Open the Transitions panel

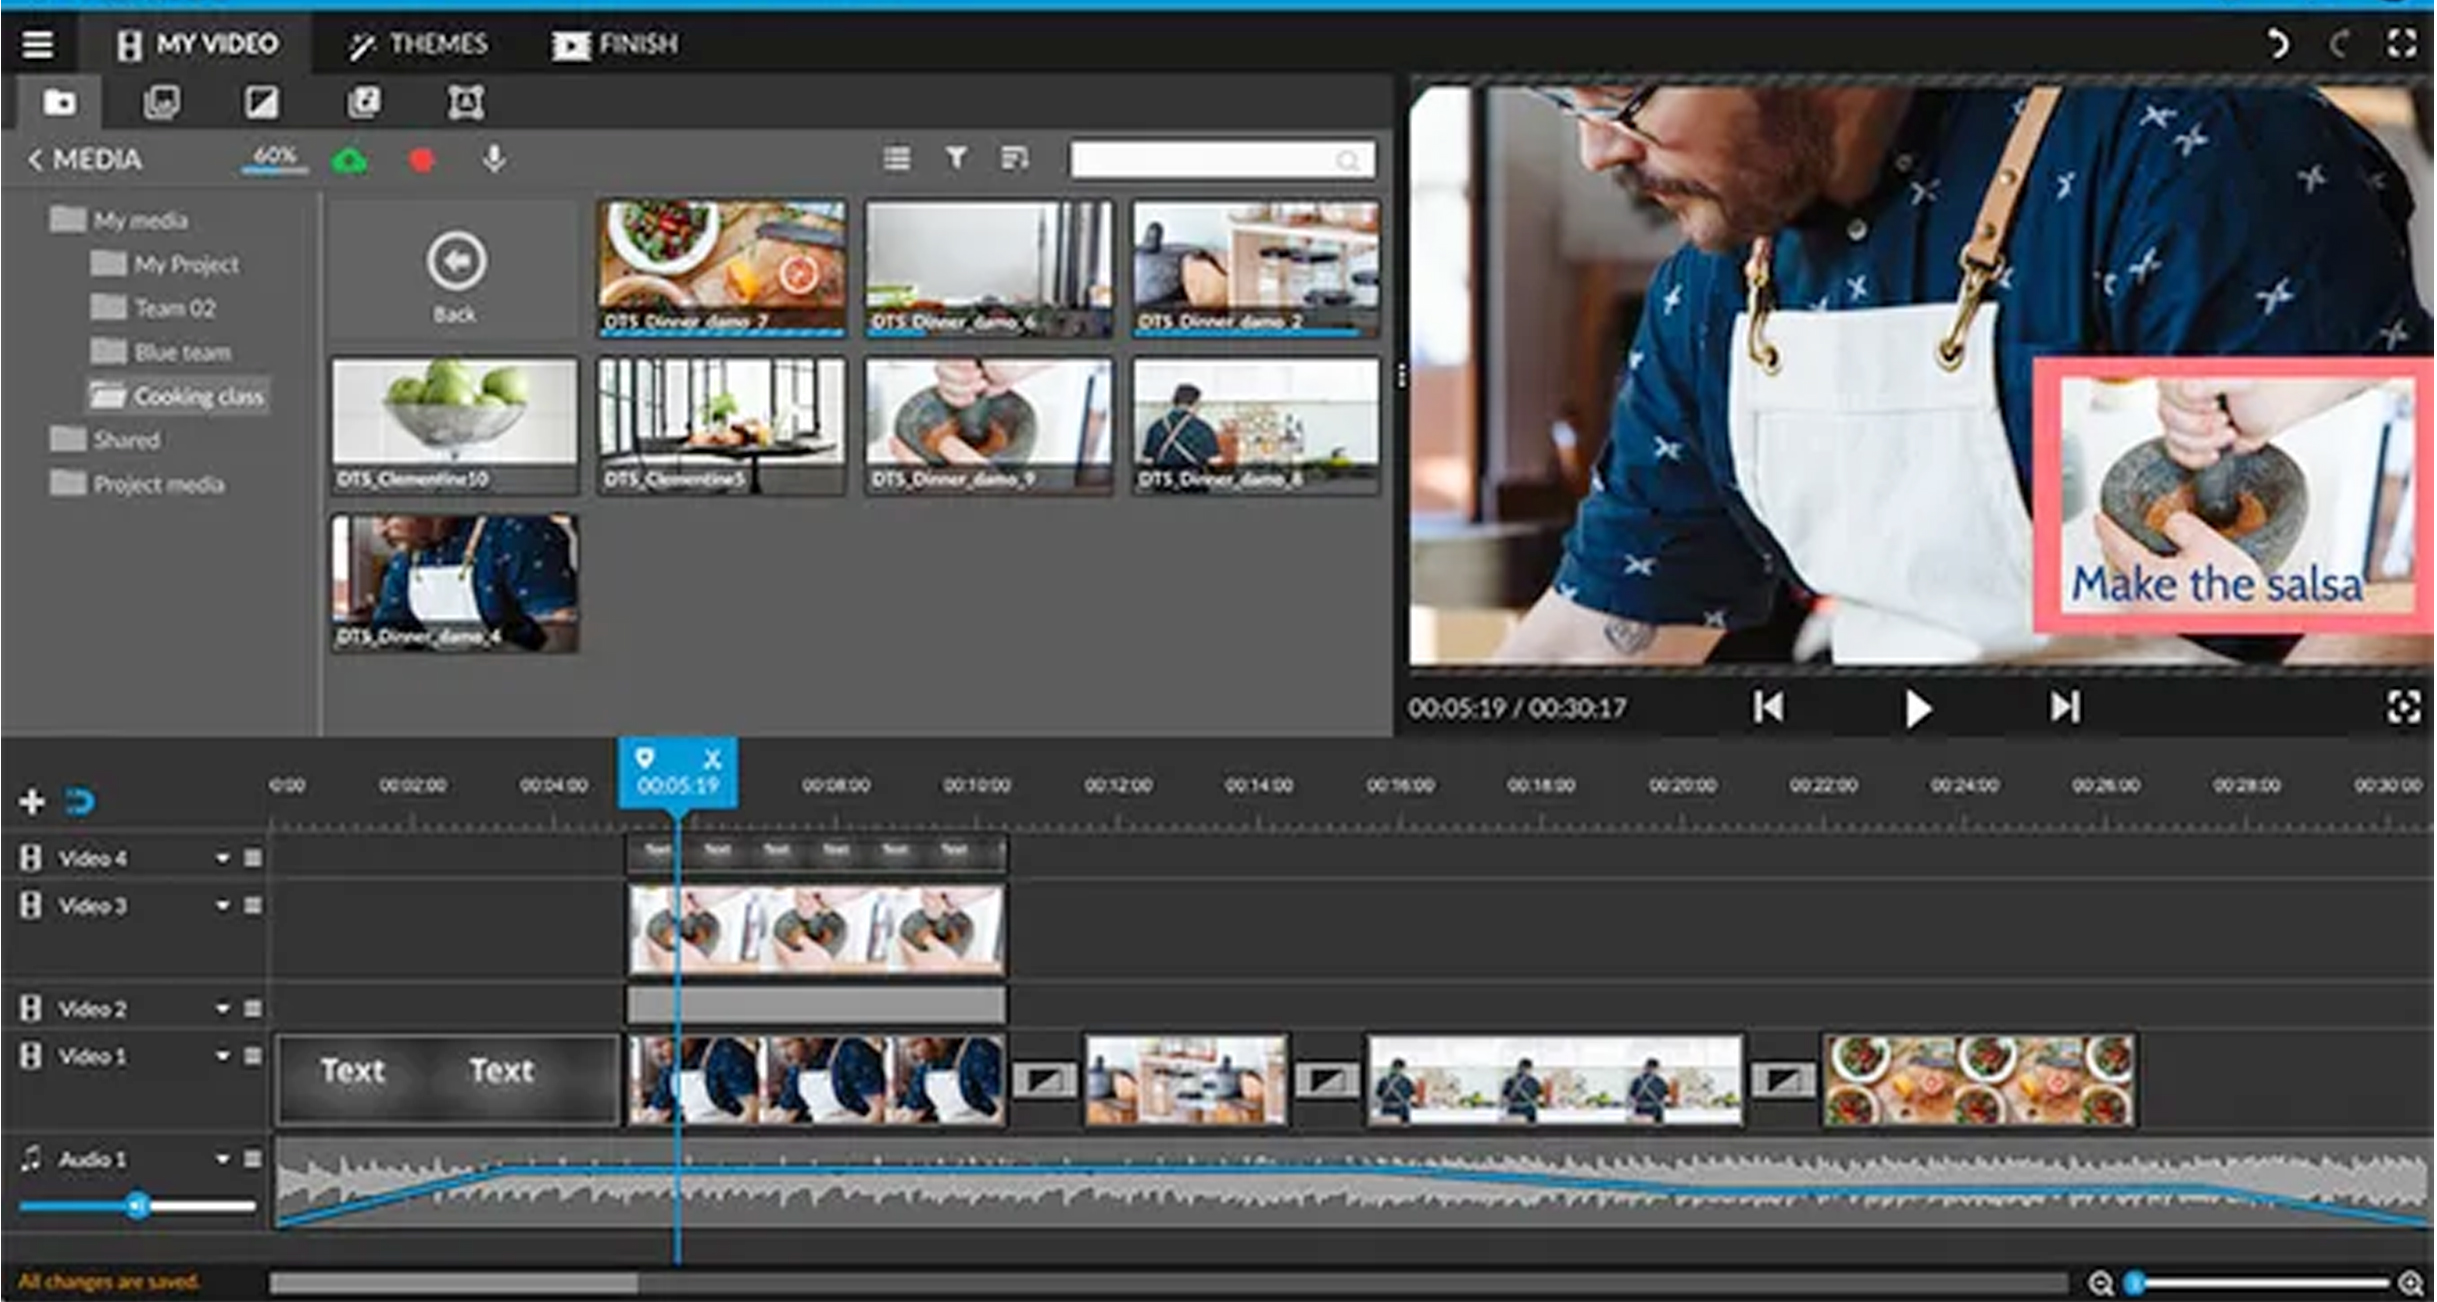(x=263, y=101)
